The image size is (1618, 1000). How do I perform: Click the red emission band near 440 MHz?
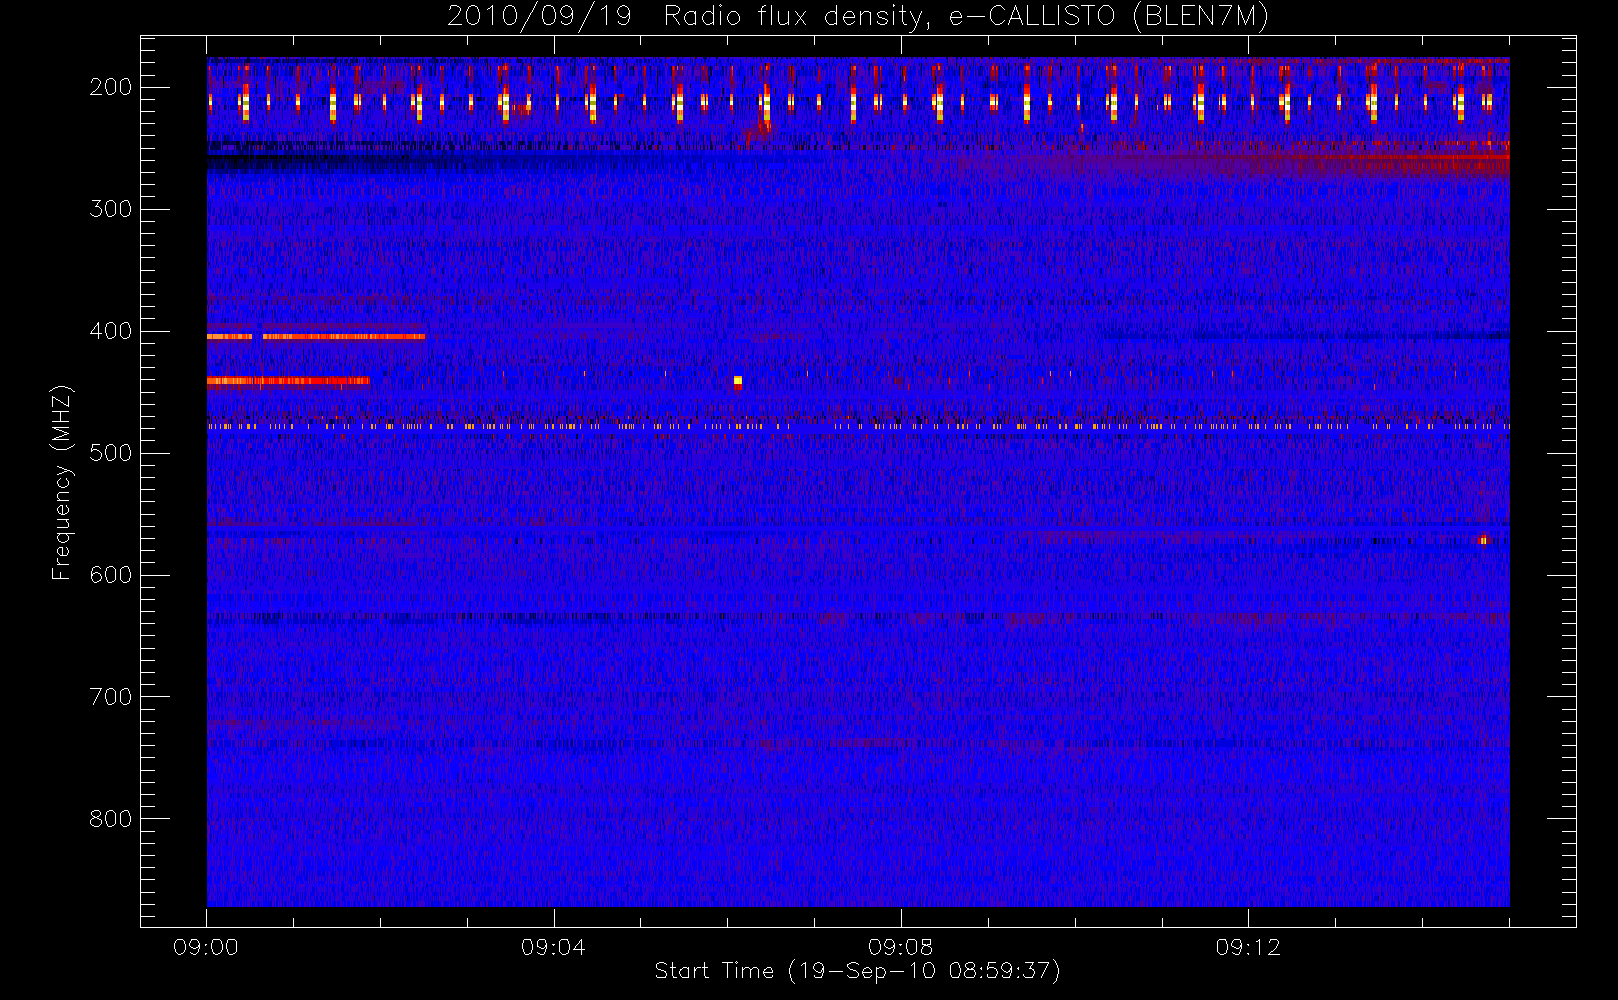(288, 380)
